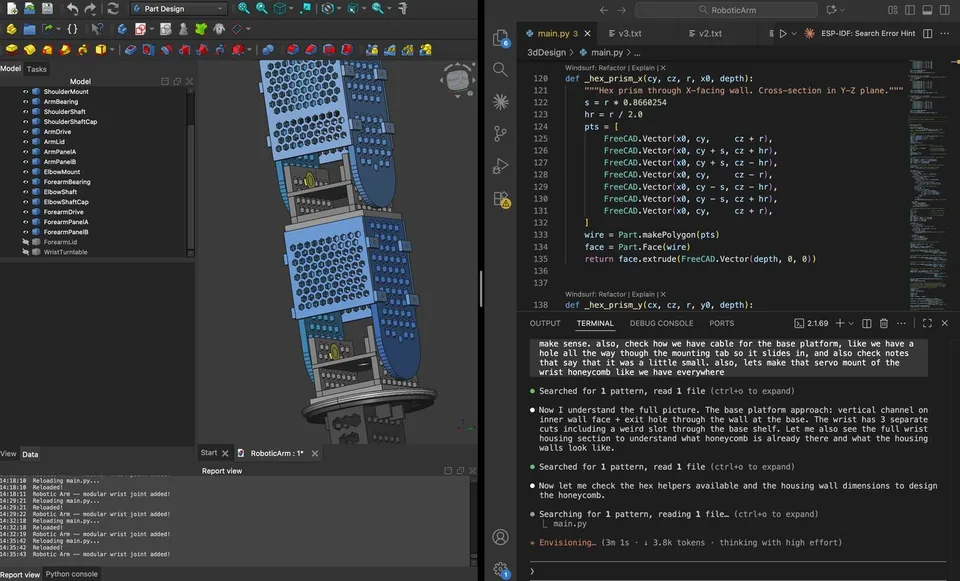Click the measure caliper tool icon

[x=403, y=9]
